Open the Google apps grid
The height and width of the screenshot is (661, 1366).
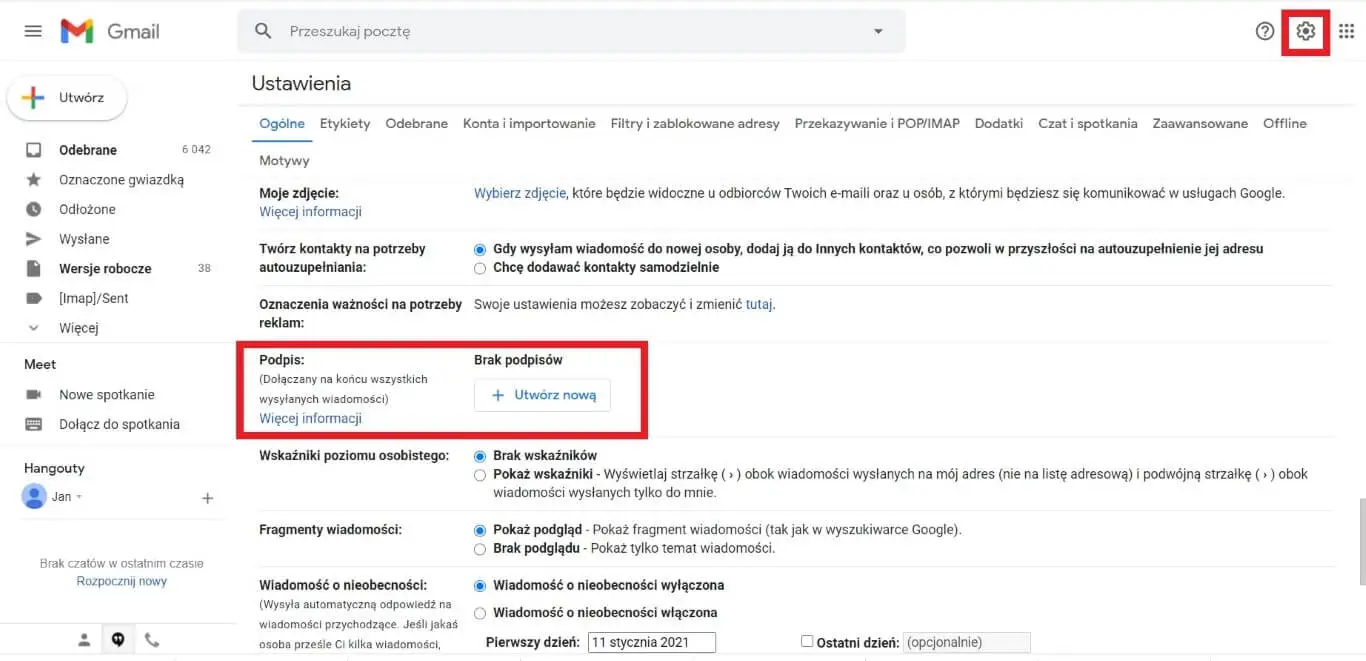point(1346,31)
